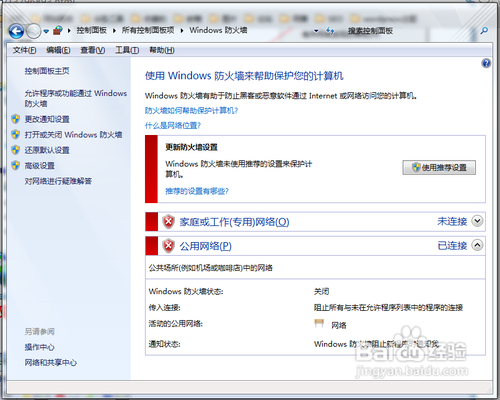Open 防火墙如何帮助保护计算机? help link

192,111
